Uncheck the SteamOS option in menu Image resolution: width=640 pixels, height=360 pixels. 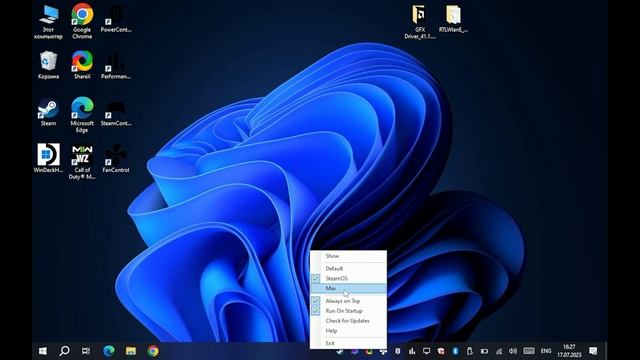(x=348, y=278)
